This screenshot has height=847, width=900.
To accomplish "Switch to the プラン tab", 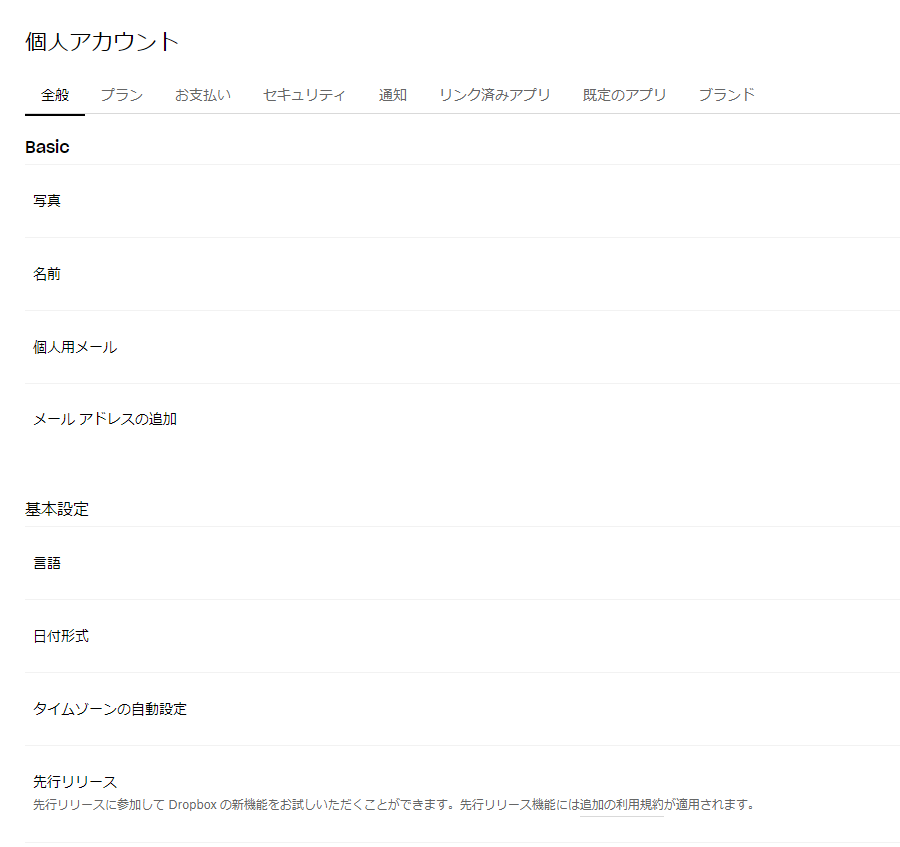I will pos(121,95).
